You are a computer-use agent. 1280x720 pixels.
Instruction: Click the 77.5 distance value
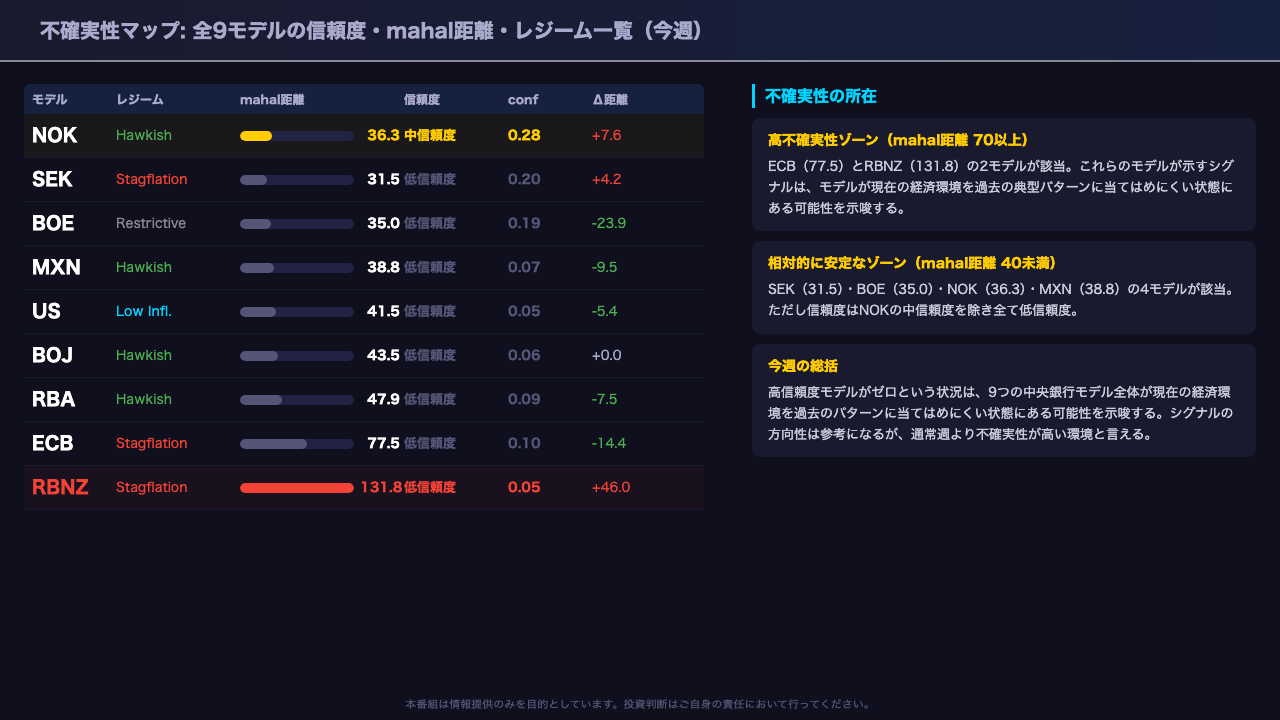(x=383, y=443)
